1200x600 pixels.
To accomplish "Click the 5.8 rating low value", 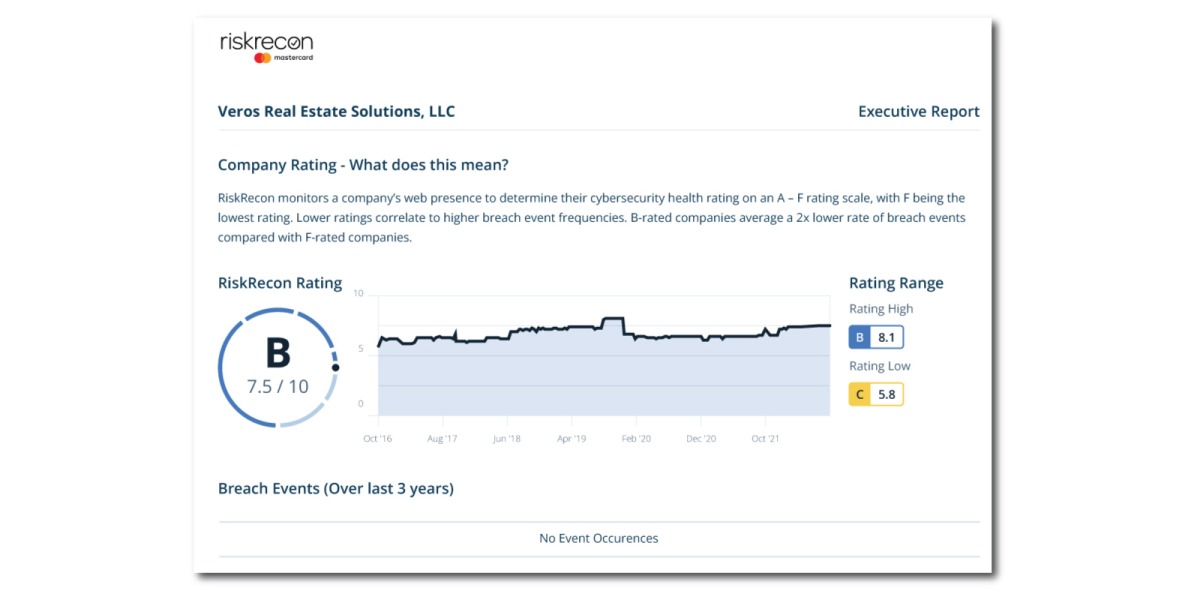I will click(x=886, y=395).
